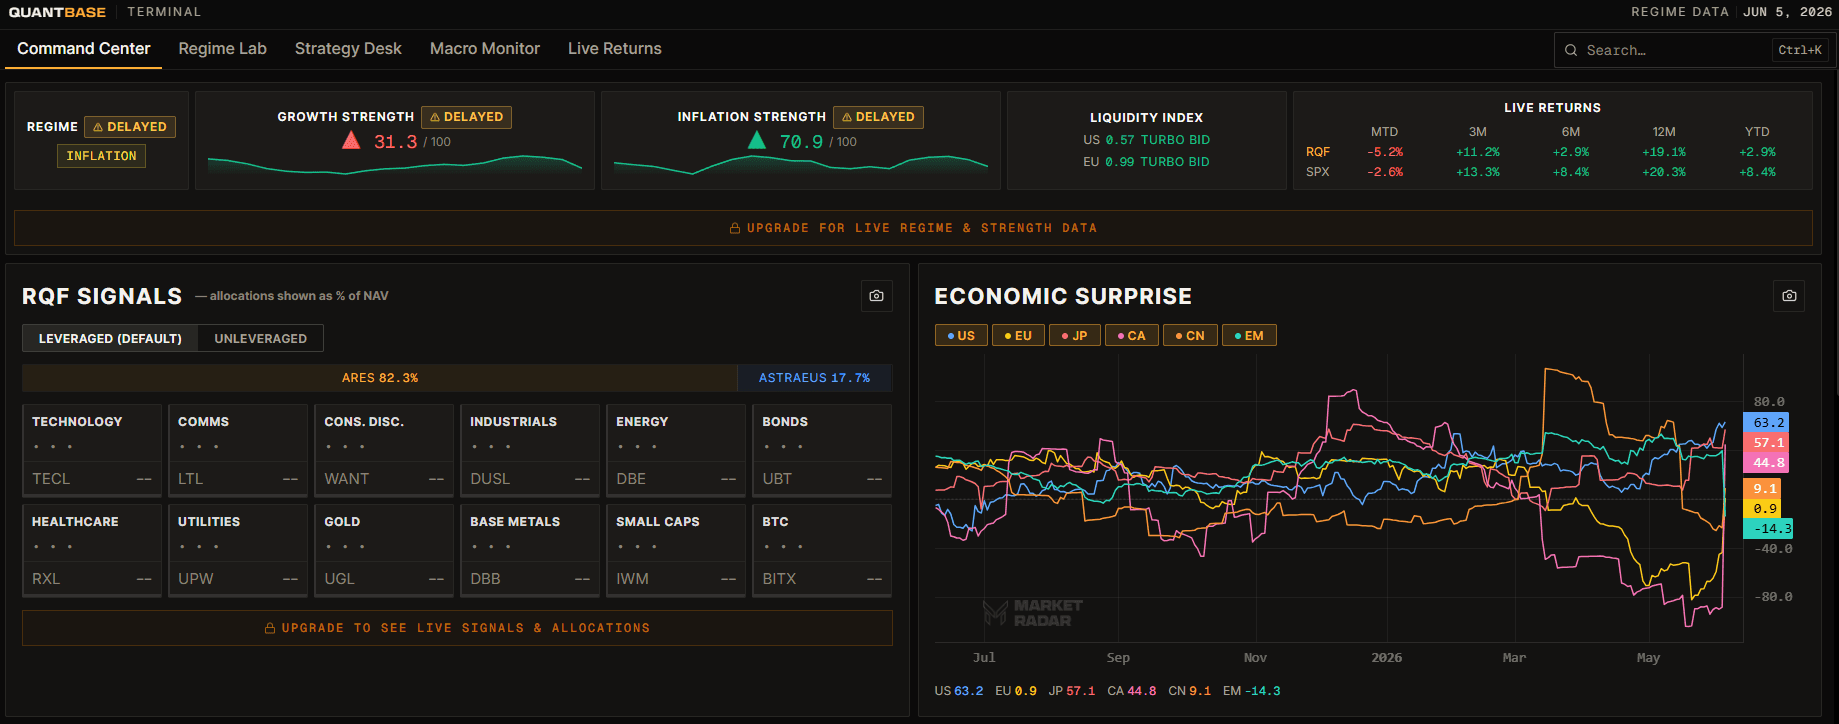Toggle the EM series legend chip
The image size is (1839, 724).
click(x=1249, y=336)
